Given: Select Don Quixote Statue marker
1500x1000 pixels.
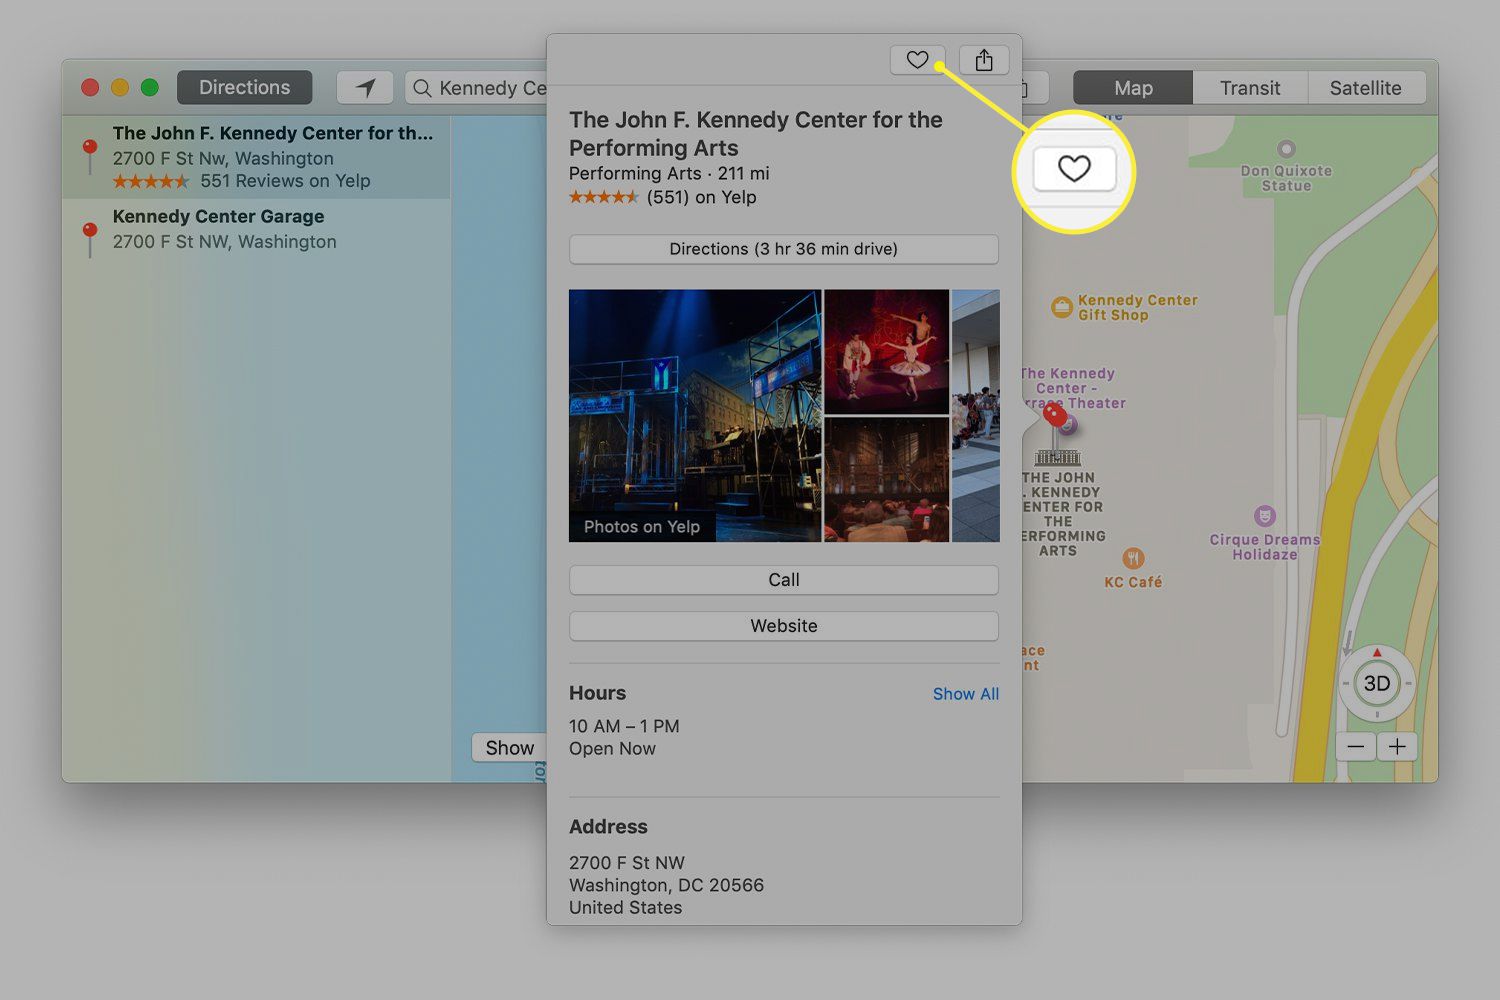Looking at the screenshot, I should [1286, 149].
